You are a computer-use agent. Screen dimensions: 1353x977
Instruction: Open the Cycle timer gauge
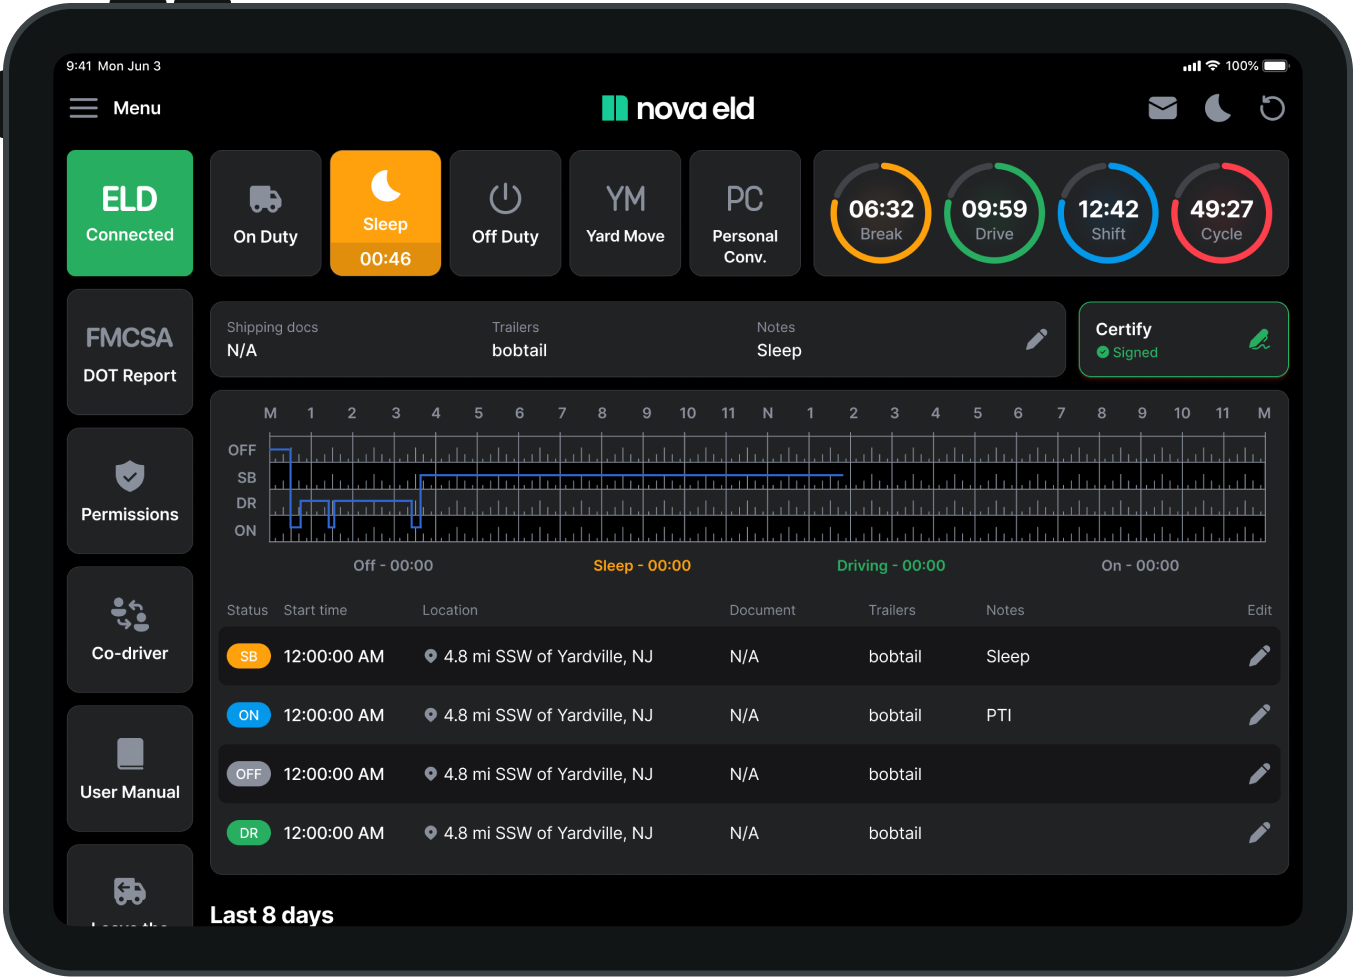[x=1221, y=213]
